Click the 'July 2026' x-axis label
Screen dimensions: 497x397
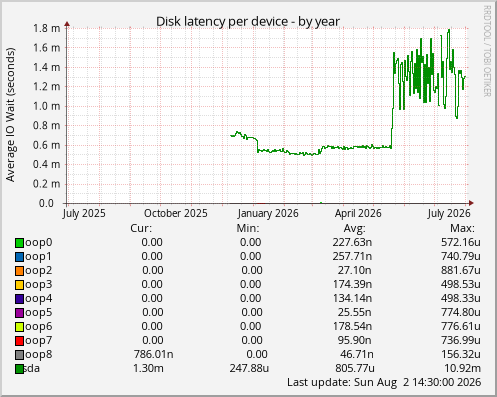click(449, 213)
